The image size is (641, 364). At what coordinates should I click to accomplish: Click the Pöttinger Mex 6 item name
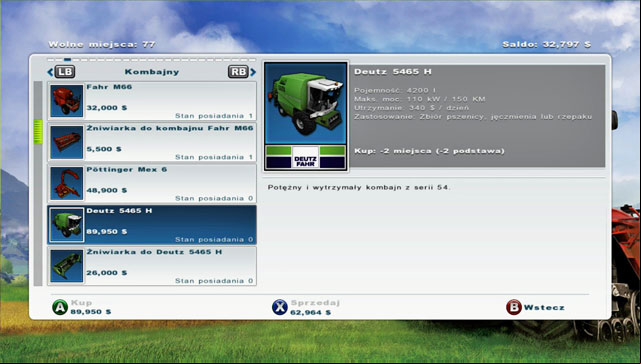(x=127, y=169)
